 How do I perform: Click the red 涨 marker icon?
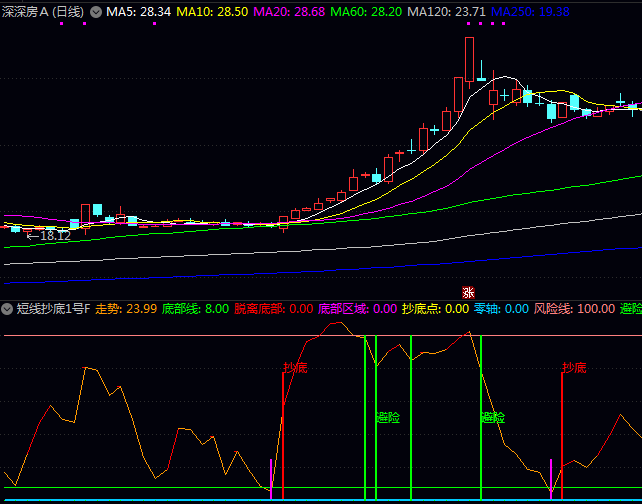467,292
